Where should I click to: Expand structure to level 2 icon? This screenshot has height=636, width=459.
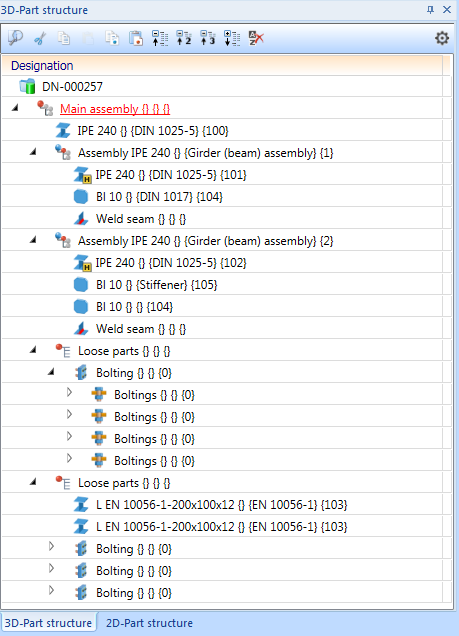pyautogui.click(x=184, y=38)
